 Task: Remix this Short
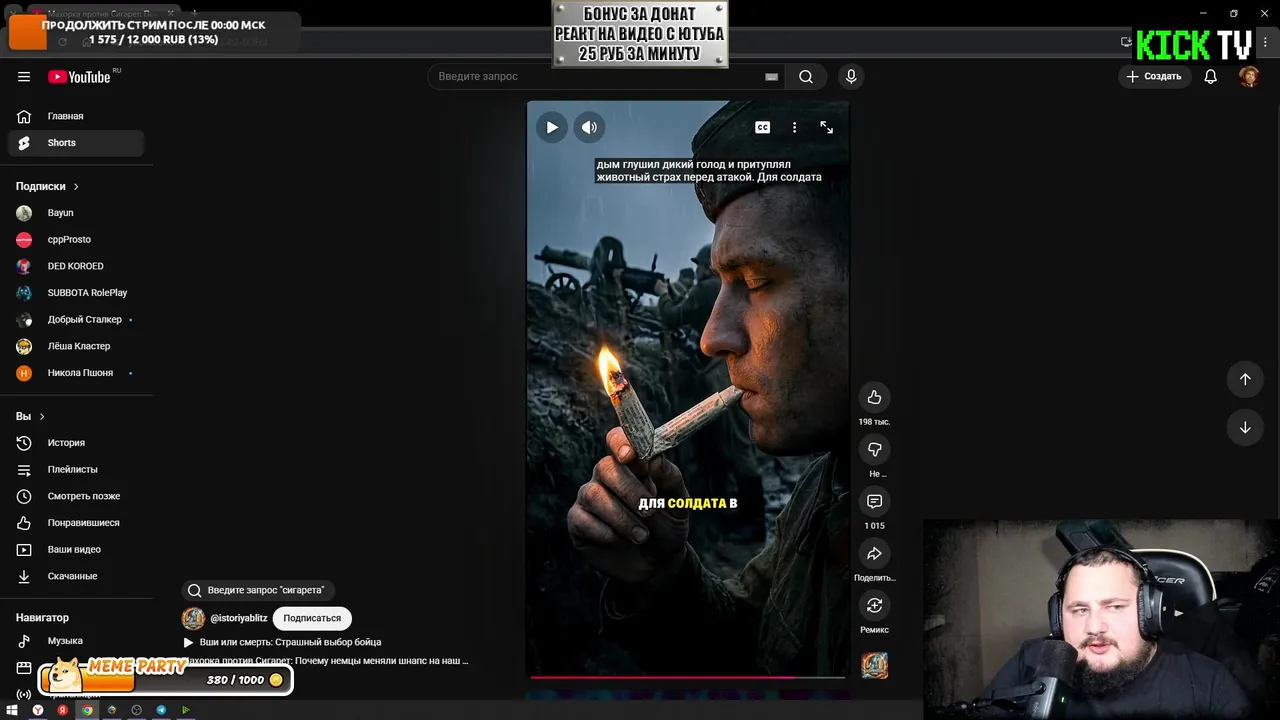(x=874, y=605)
